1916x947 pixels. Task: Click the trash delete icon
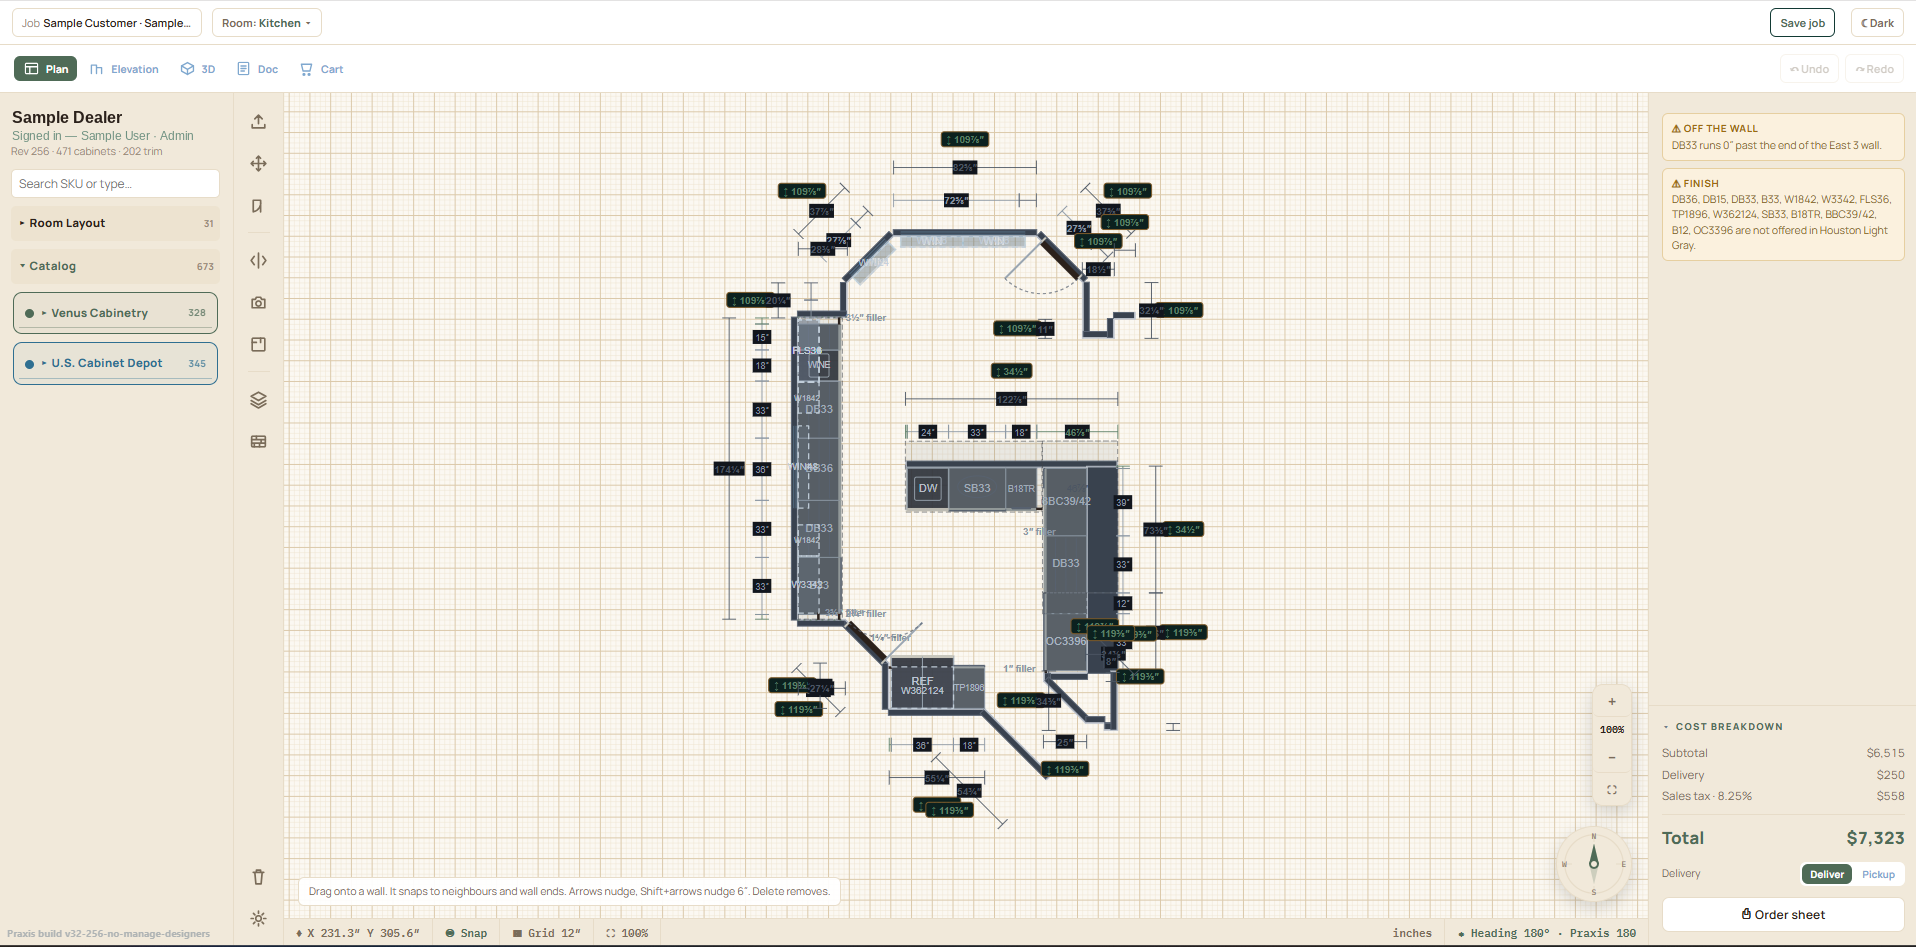tap(258, 877)
